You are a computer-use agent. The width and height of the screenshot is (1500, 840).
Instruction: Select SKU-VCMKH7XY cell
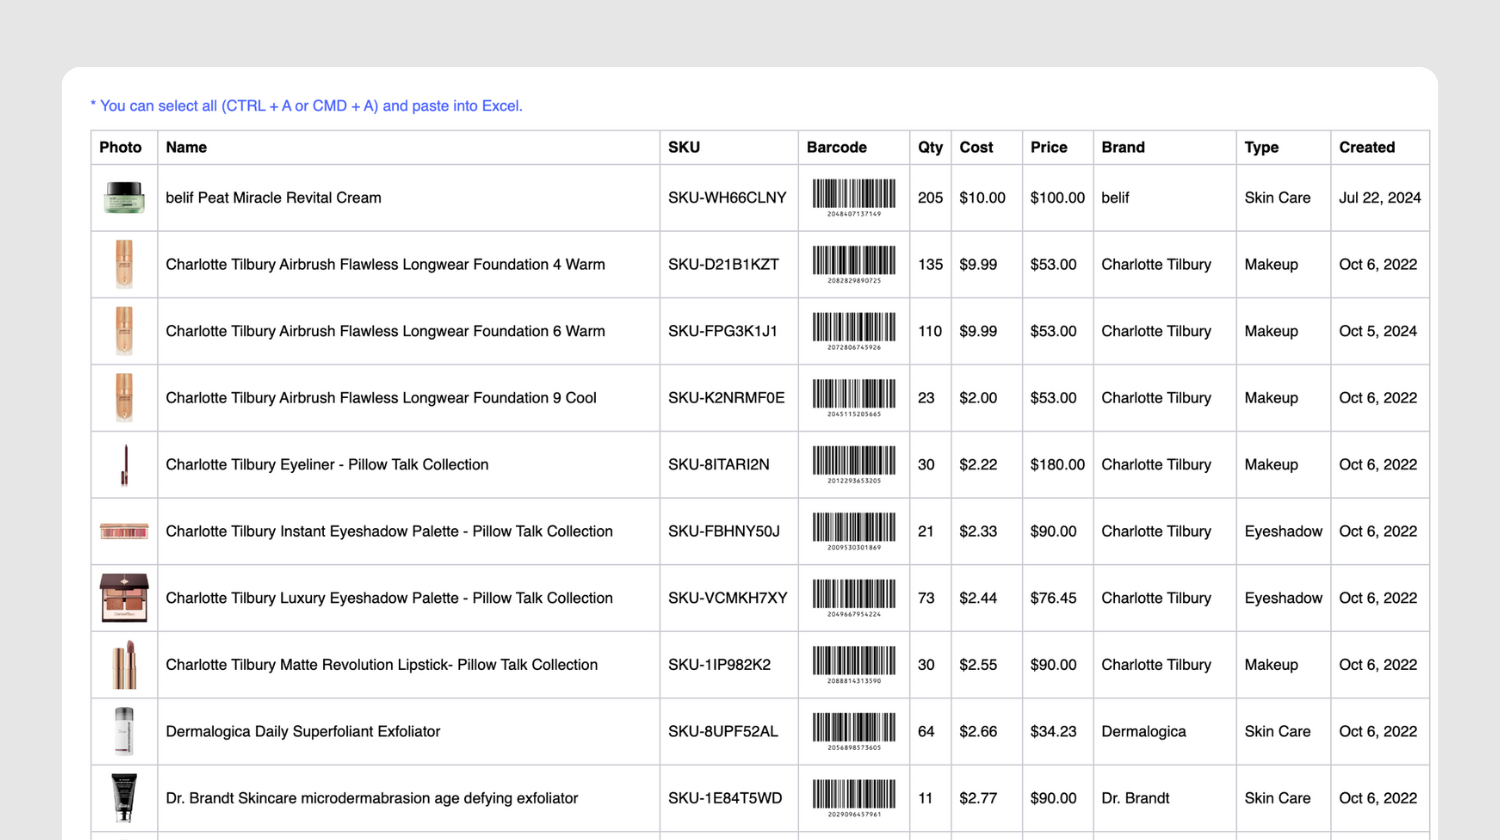(x=728, y=598)
